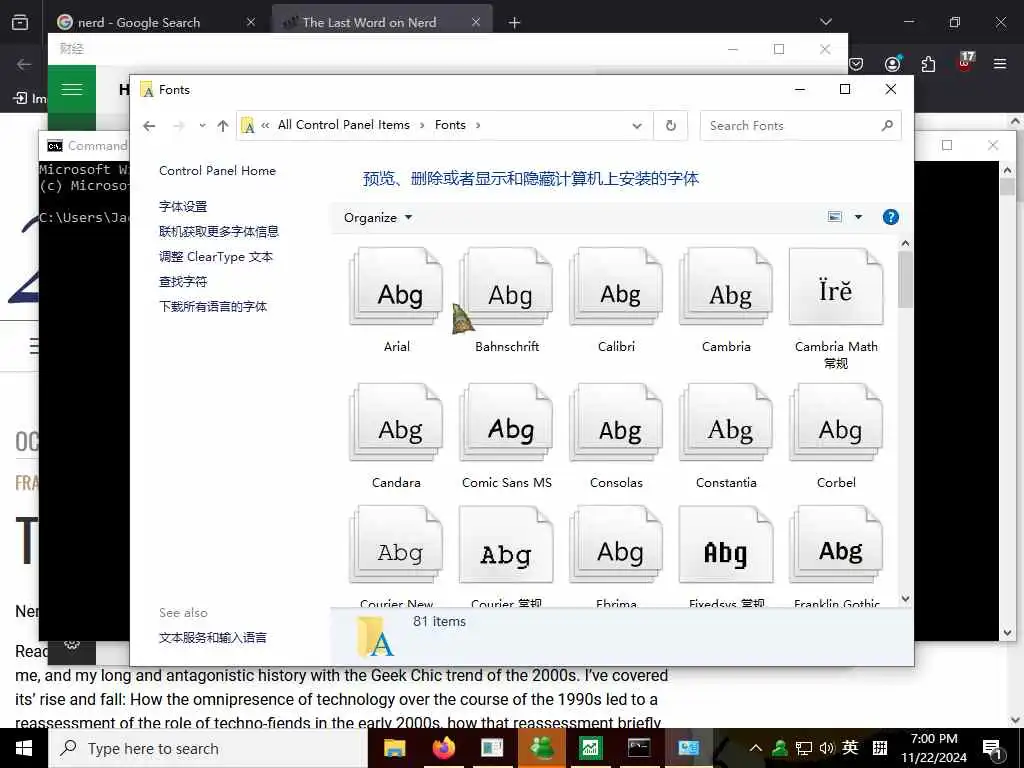The width and height of the screenshot is (1024, 768).
Task: Open the Cambria font family
Action: click(726, 300)
